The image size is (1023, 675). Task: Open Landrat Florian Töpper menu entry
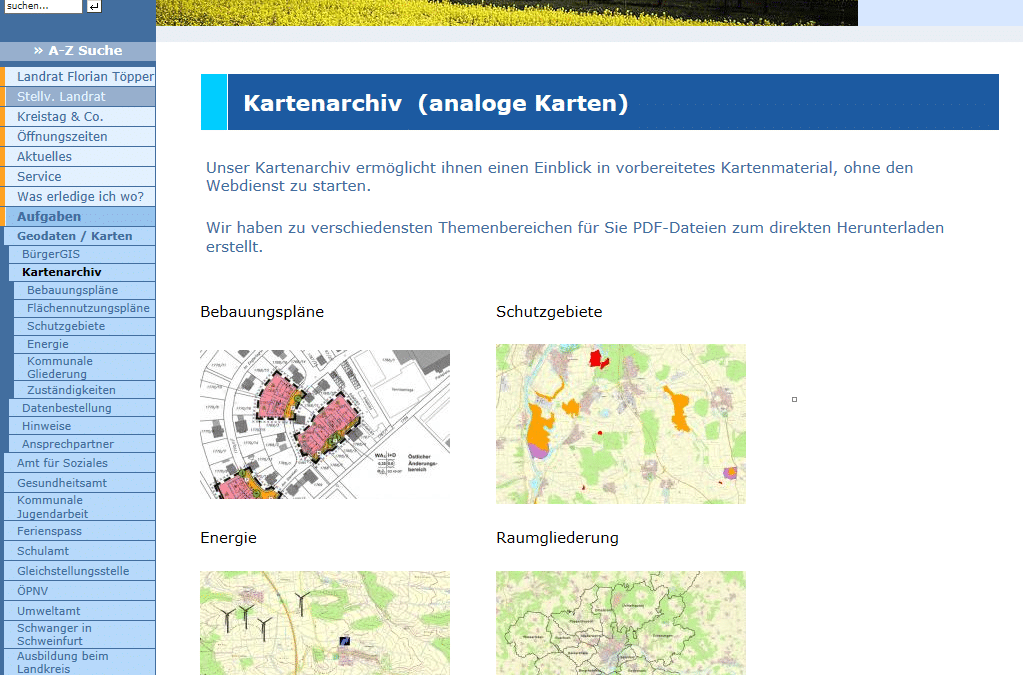(80, 76)
